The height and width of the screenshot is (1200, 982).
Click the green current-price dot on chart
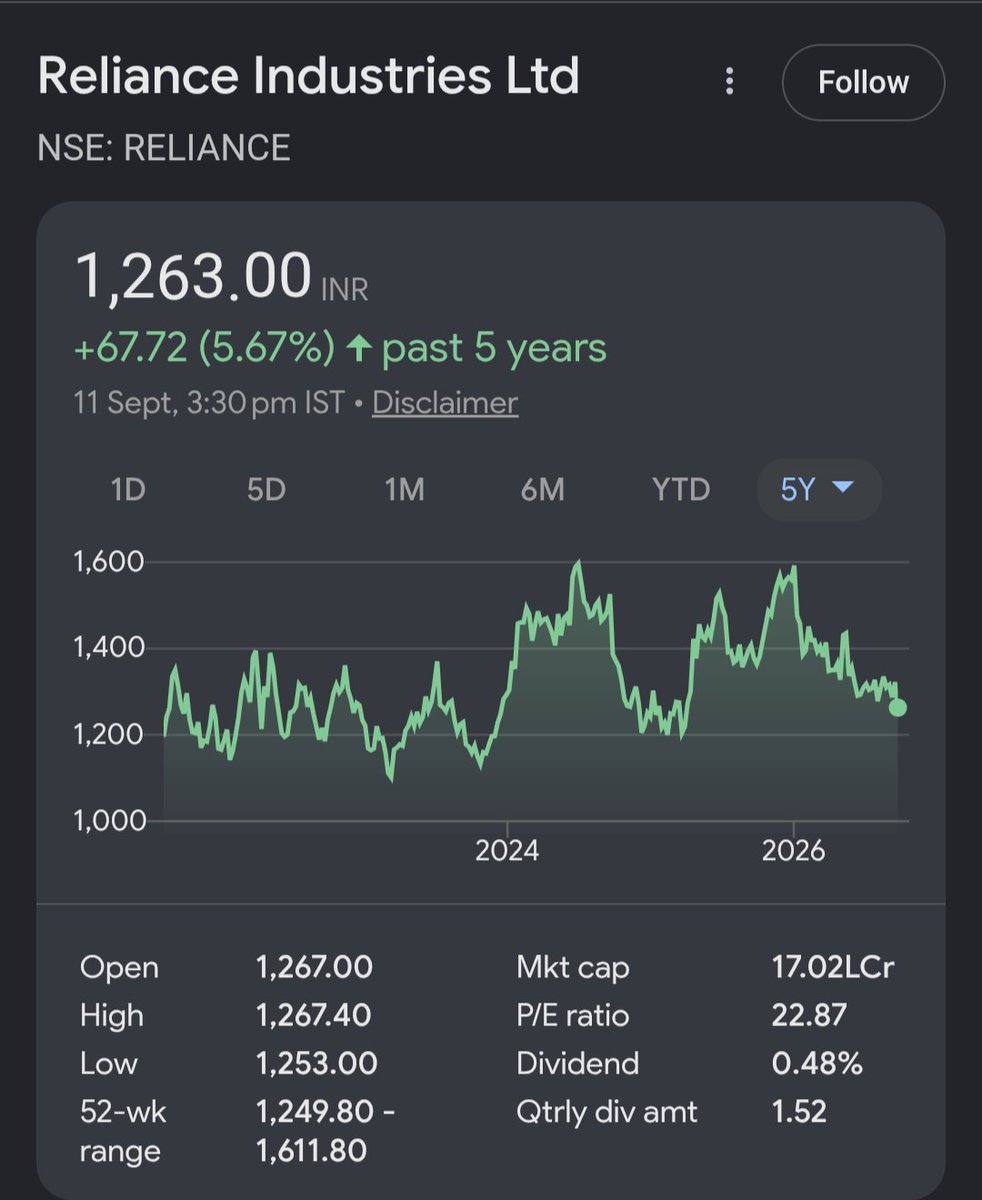pyautogui.click(x=897, y=708)
